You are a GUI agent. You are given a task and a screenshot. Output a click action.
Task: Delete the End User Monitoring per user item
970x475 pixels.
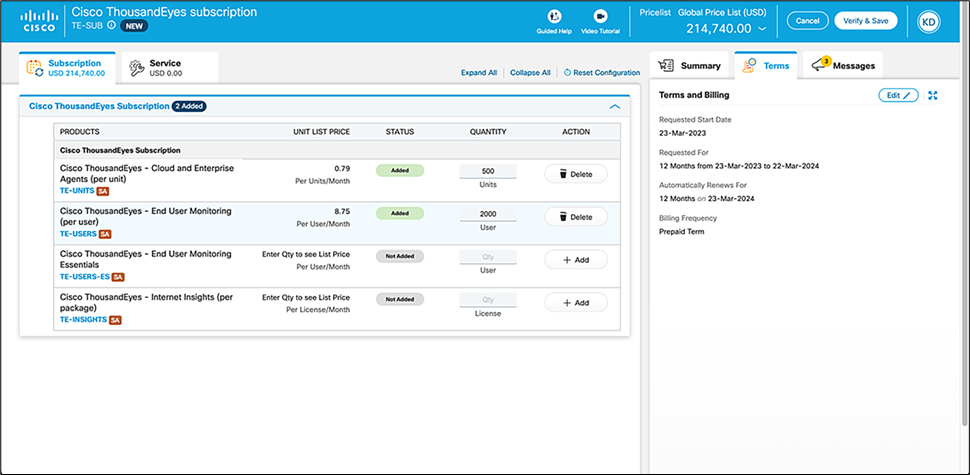576,217
